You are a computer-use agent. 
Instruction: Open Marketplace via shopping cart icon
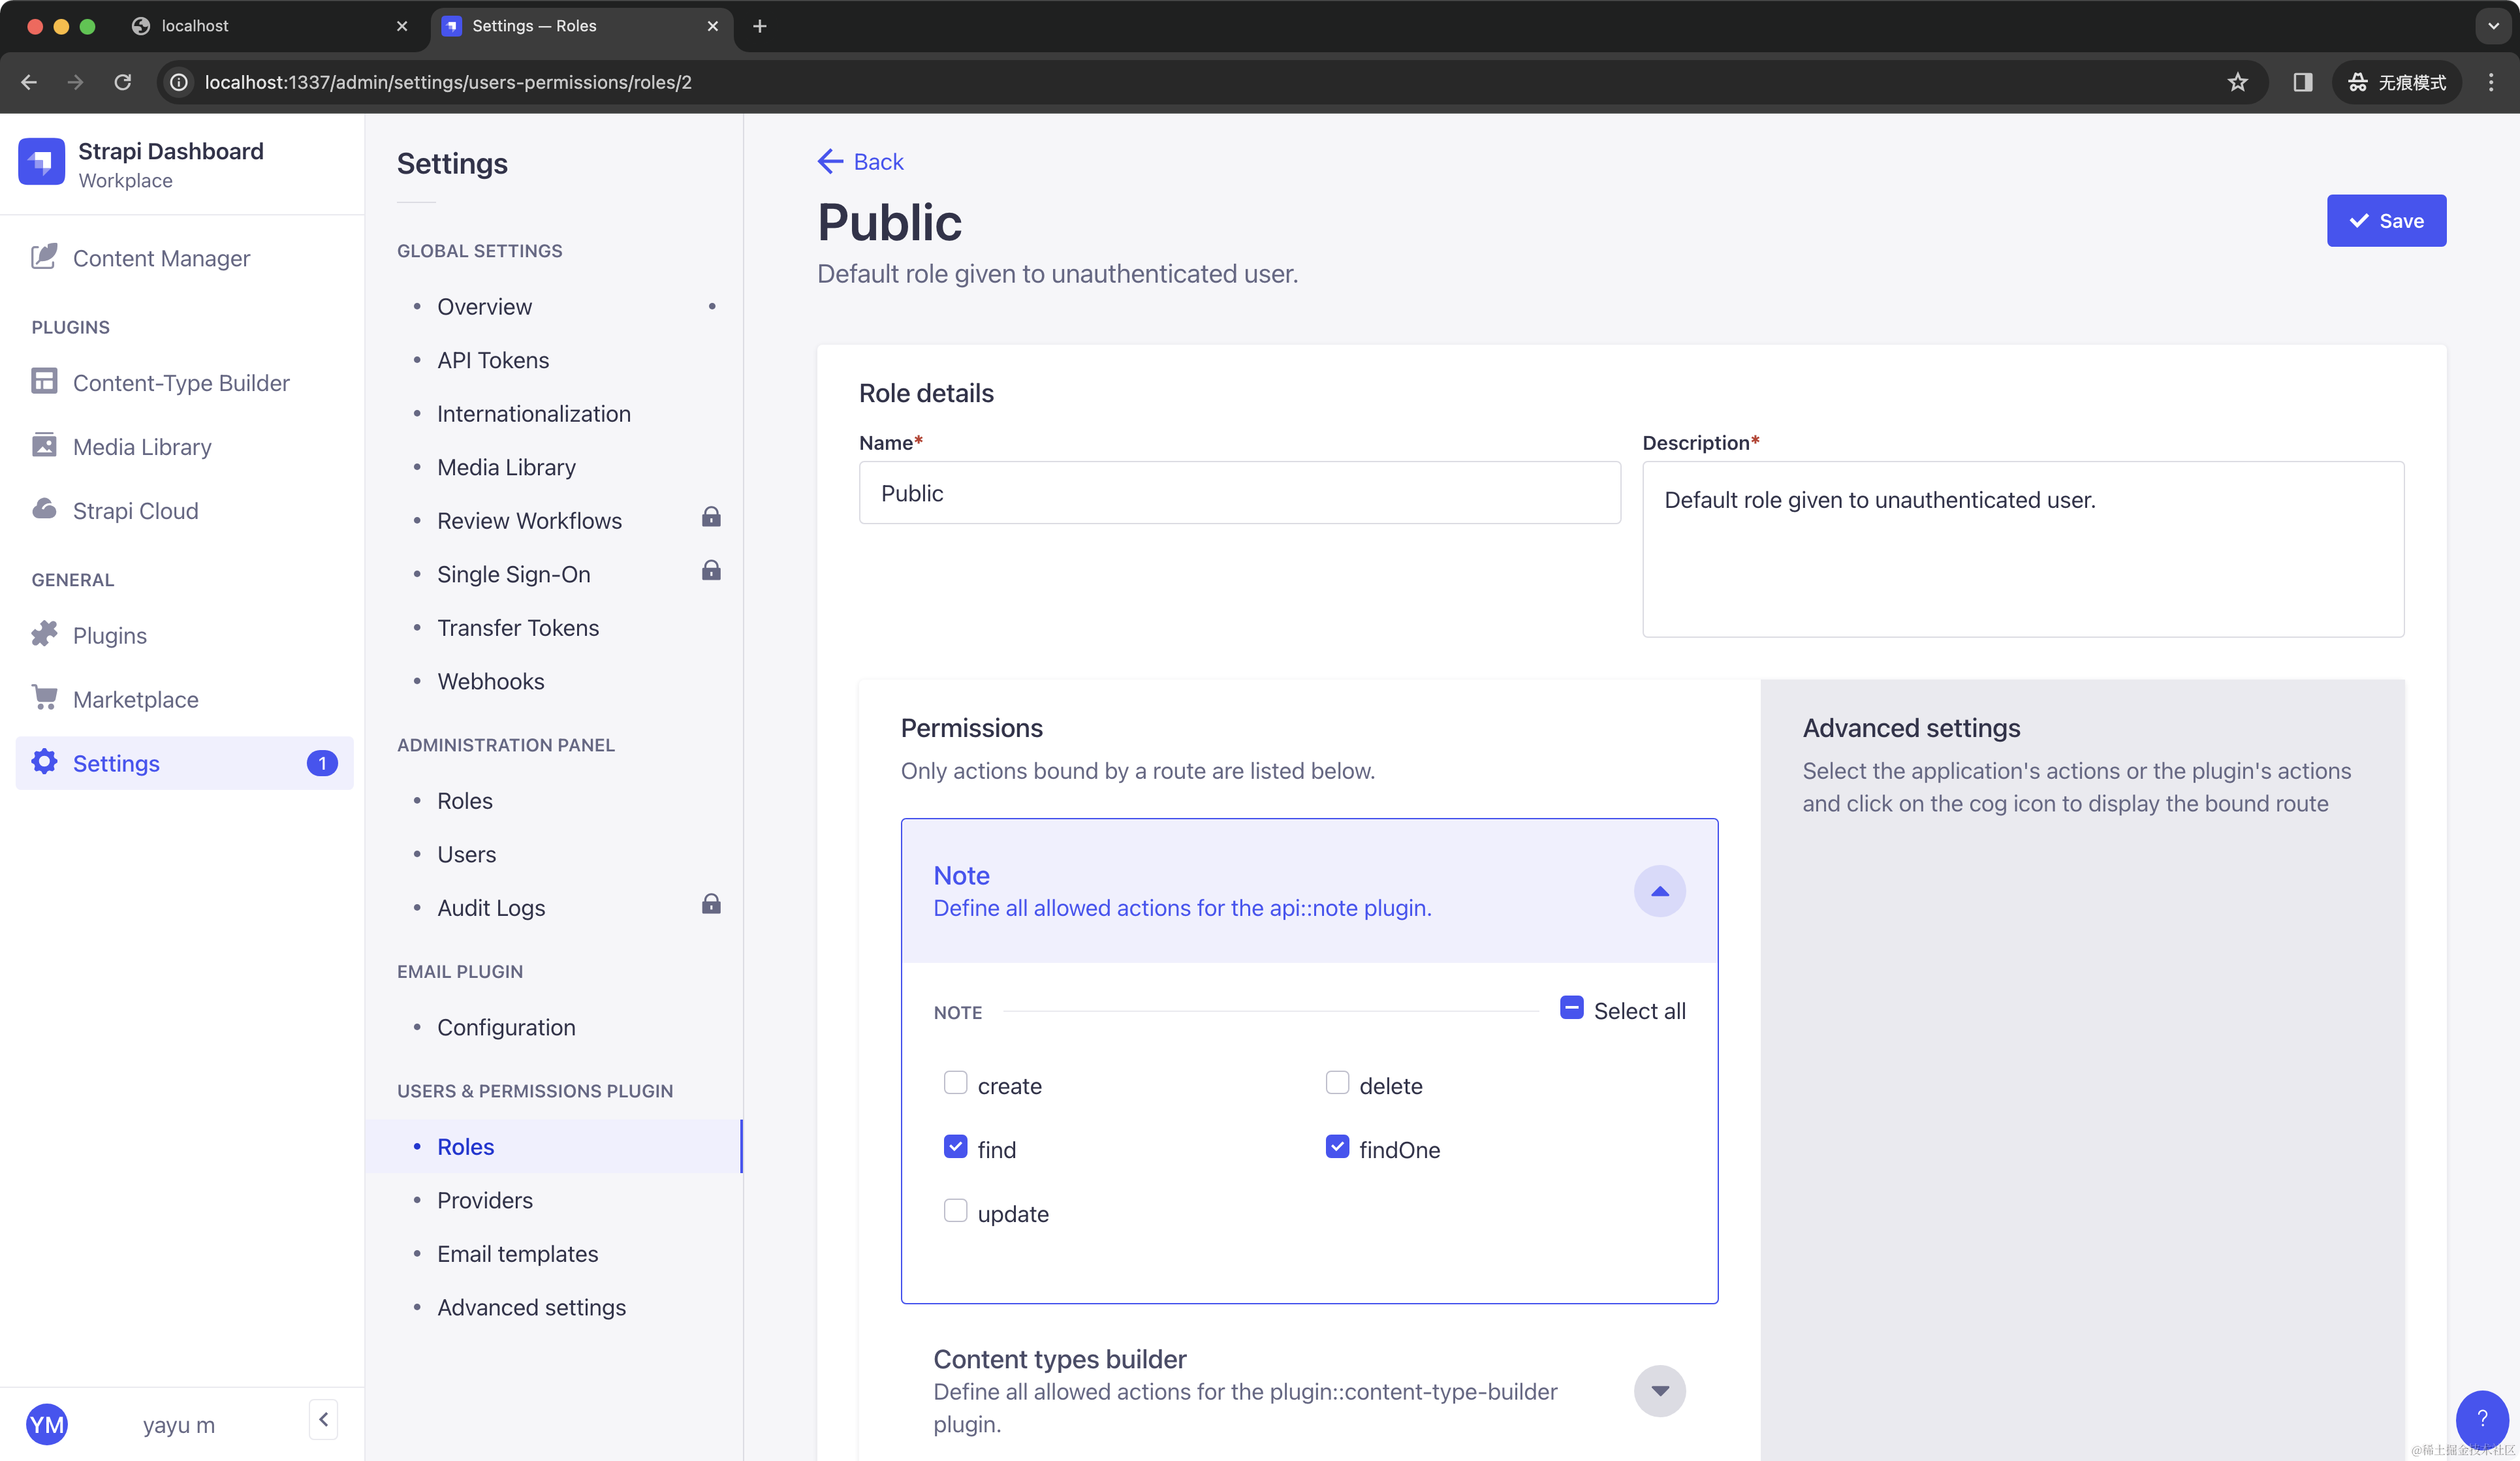tap(44, 698)
